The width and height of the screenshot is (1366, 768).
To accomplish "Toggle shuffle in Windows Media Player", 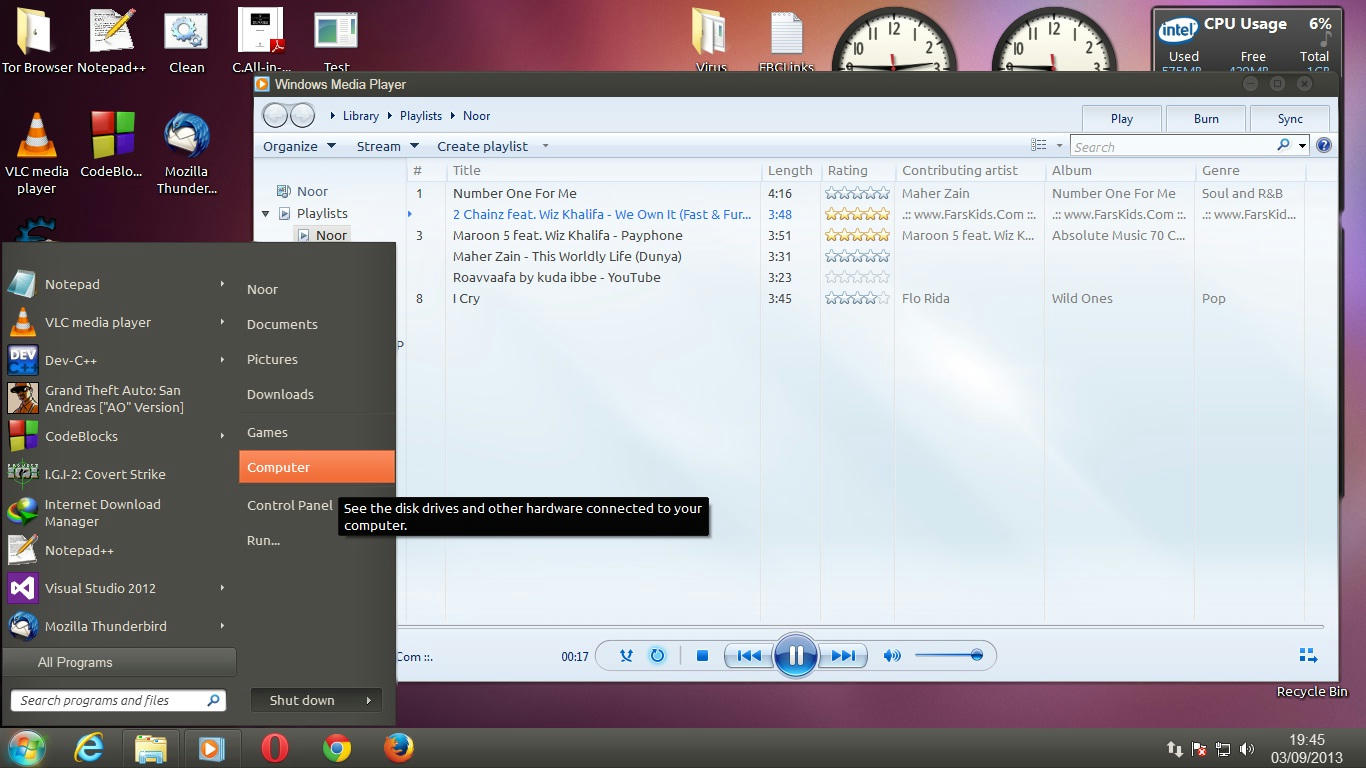I will pos(626,656).
